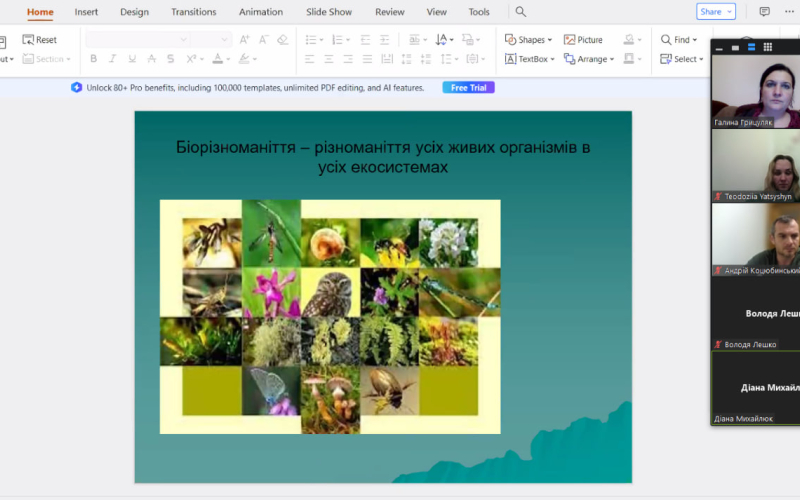The width and height of the screenshot is (800, 500).
Task: Click the superscript X² icon
Action: (191, 59)
